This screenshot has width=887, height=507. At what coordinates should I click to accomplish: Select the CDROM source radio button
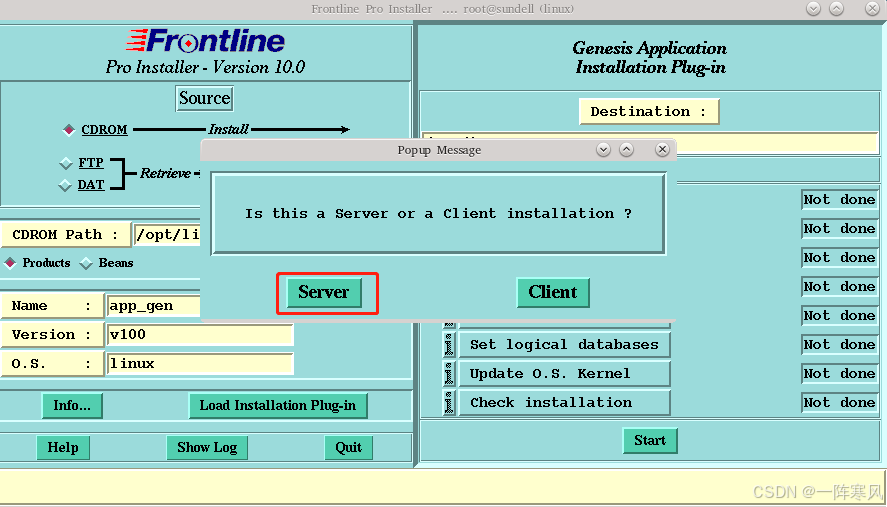point(68,130)
